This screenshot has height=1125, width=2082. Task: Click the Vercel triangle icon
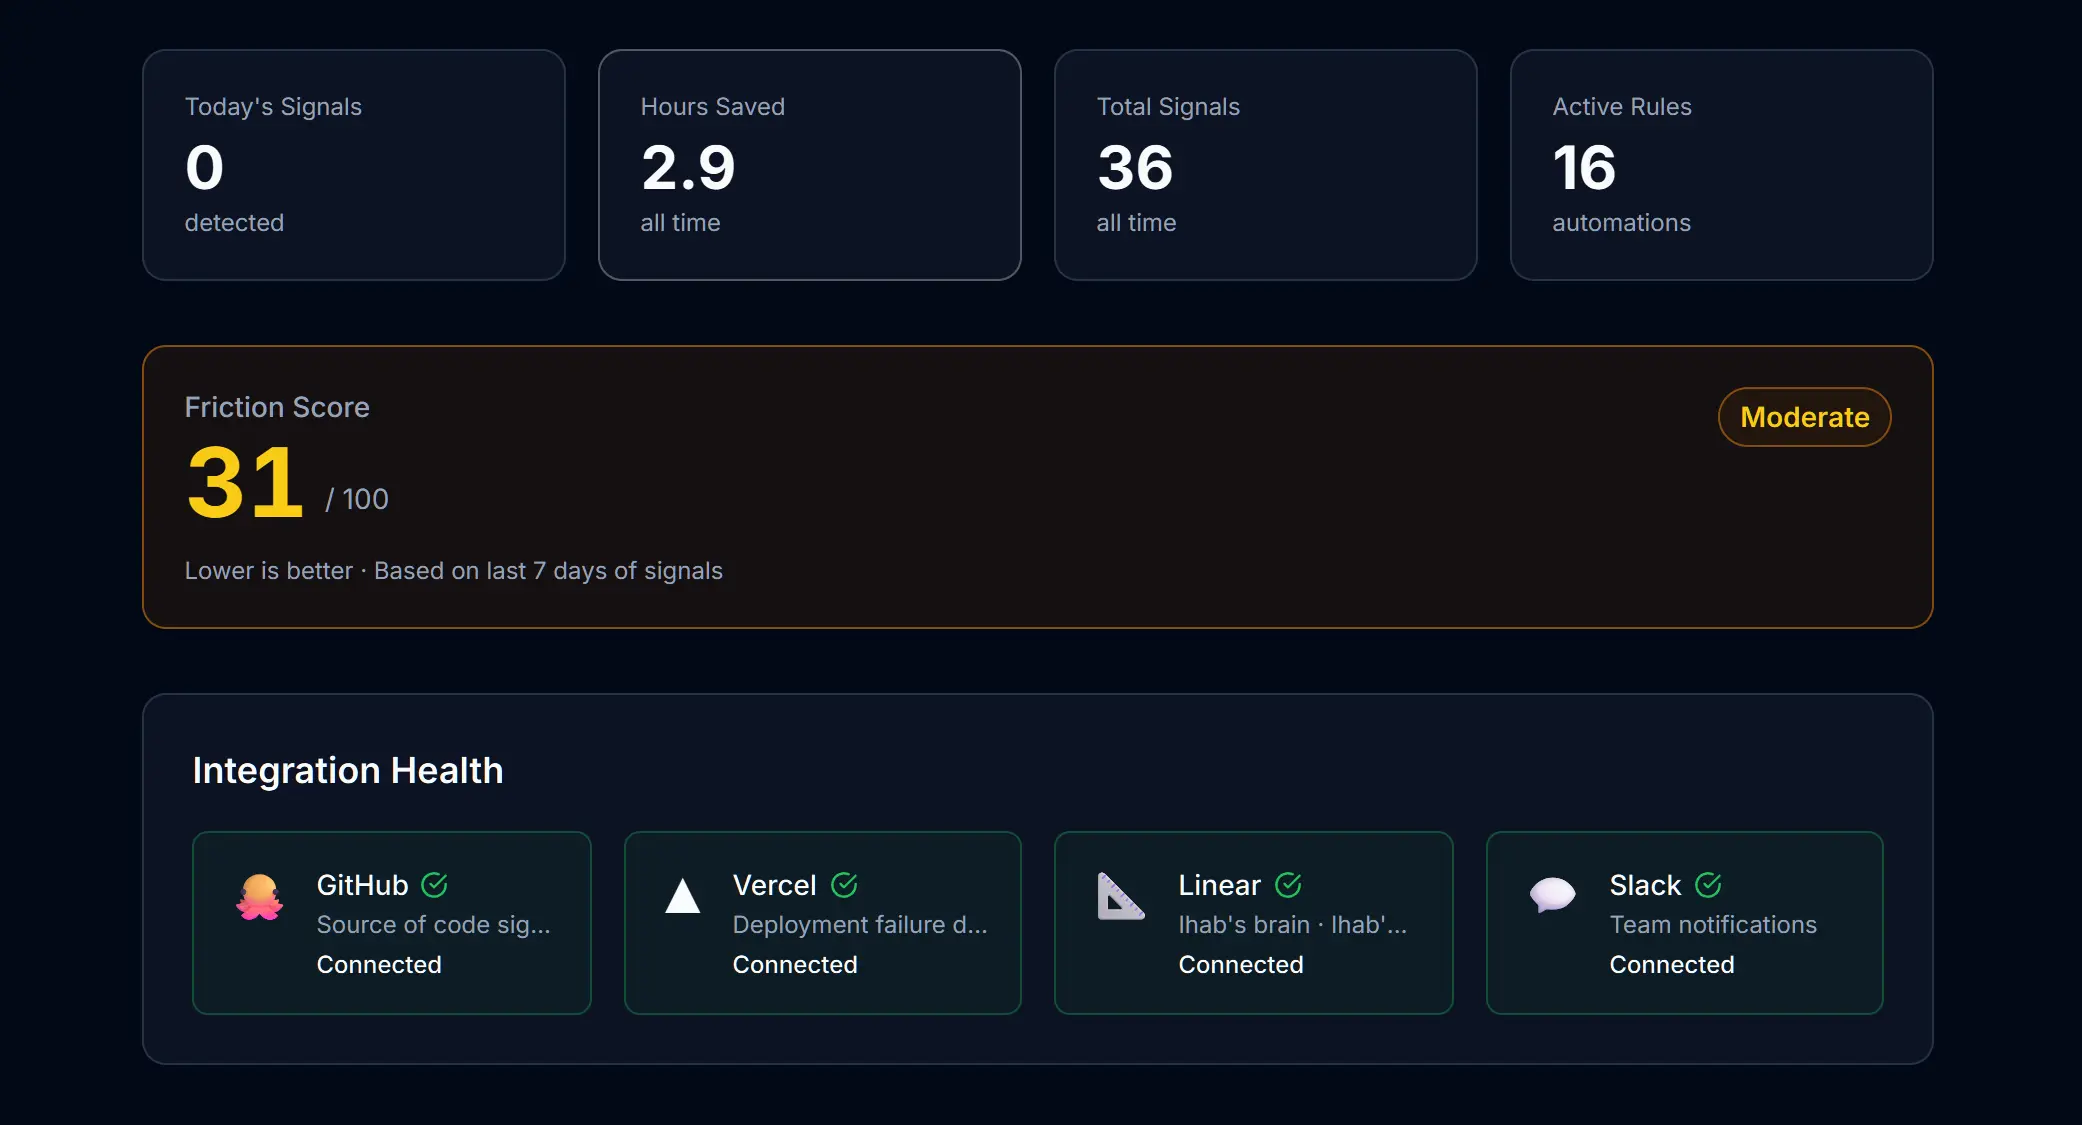683,896
